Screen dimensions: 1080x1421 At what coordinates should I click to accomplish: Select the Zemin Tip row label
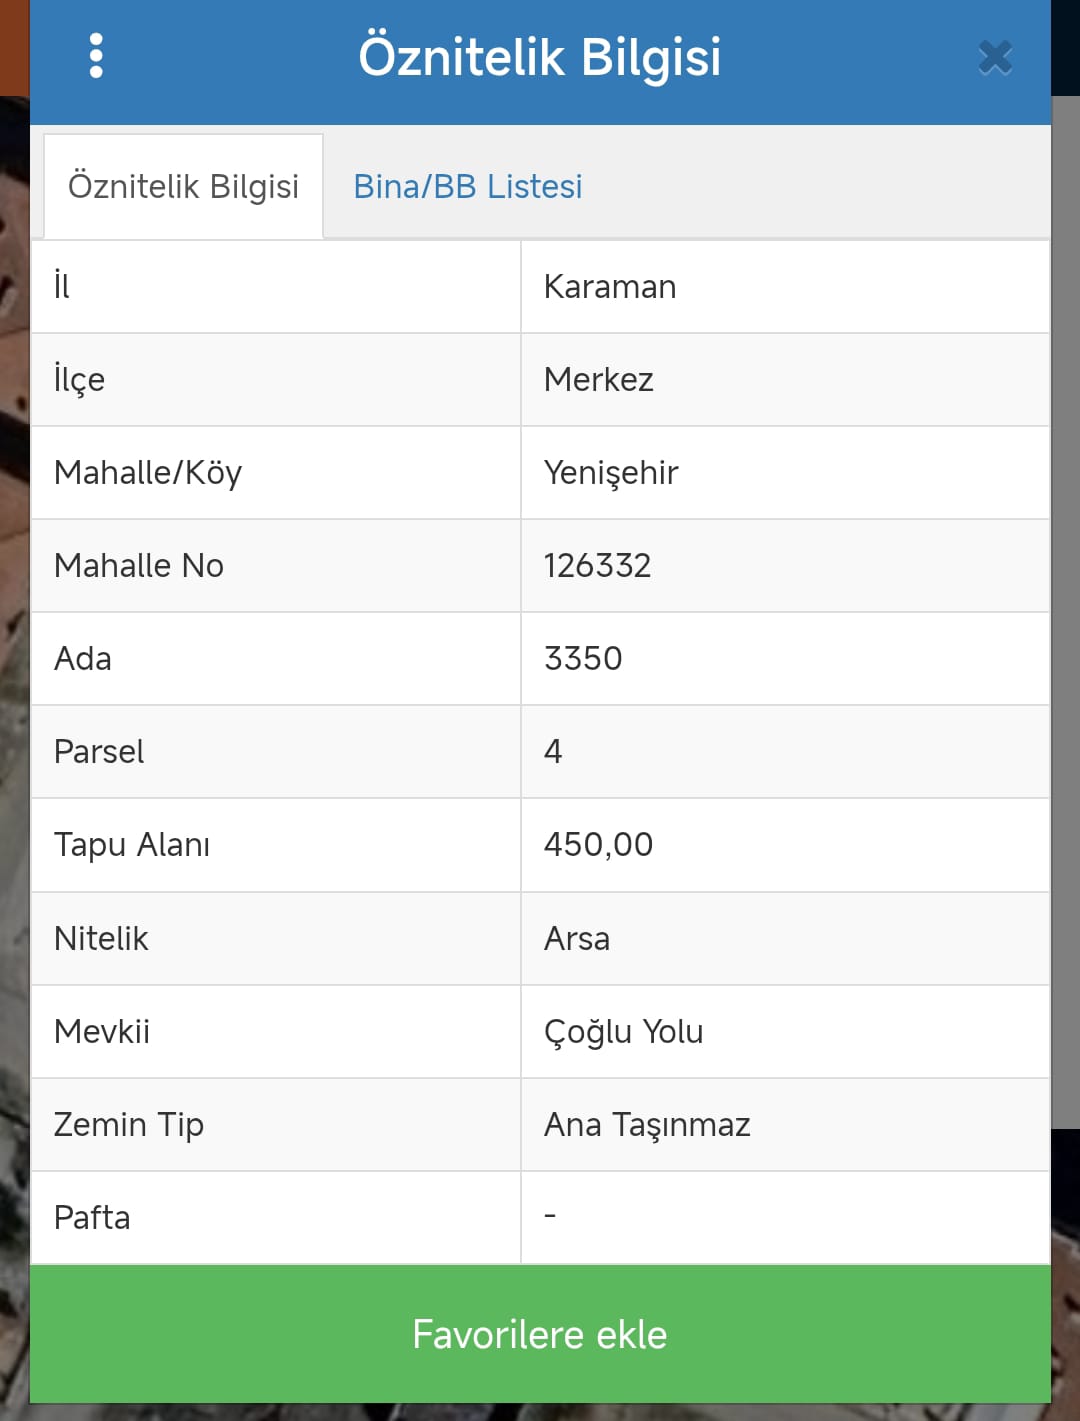pos(129,1125)
